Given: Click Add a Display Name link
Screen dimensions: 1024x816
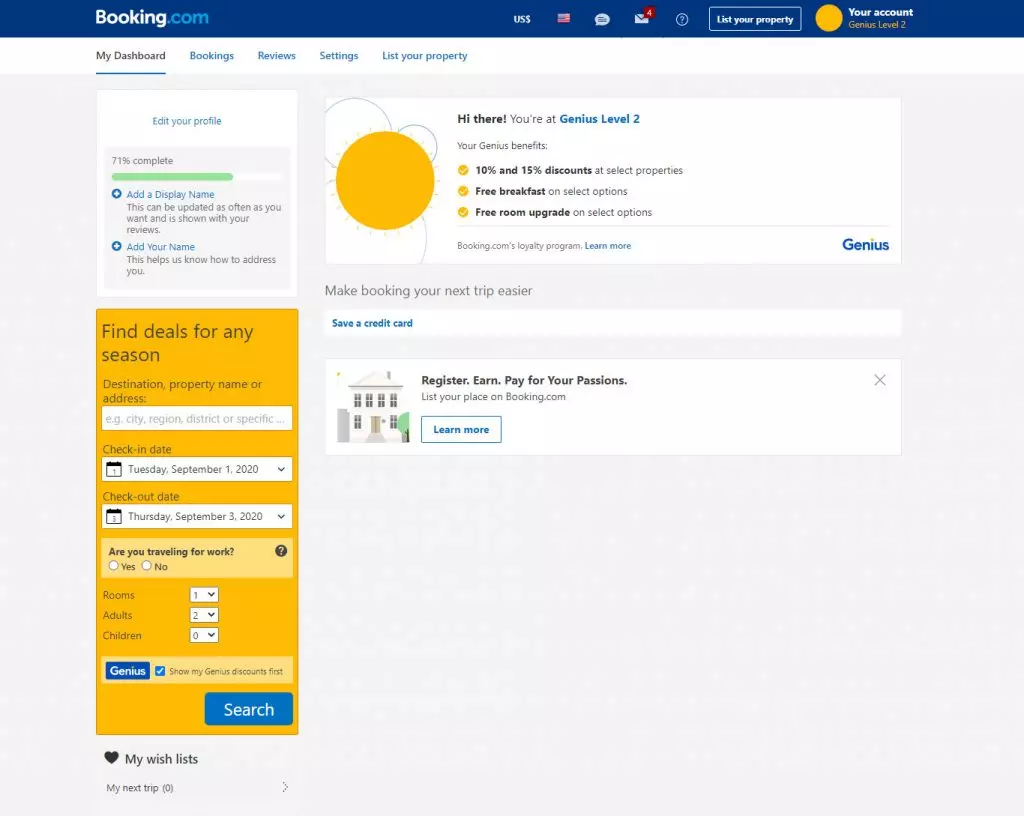Looking at the screenshot, I should point(170,194).
